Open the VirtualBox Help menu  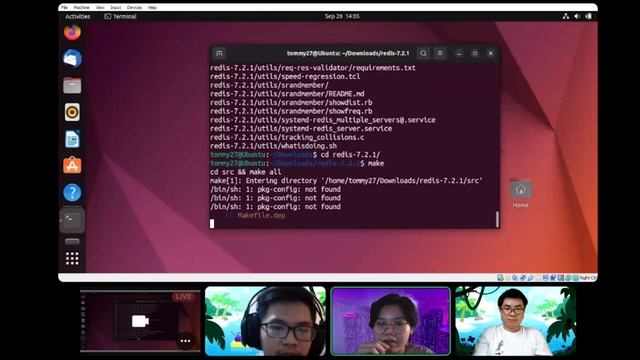pos(152,7)
